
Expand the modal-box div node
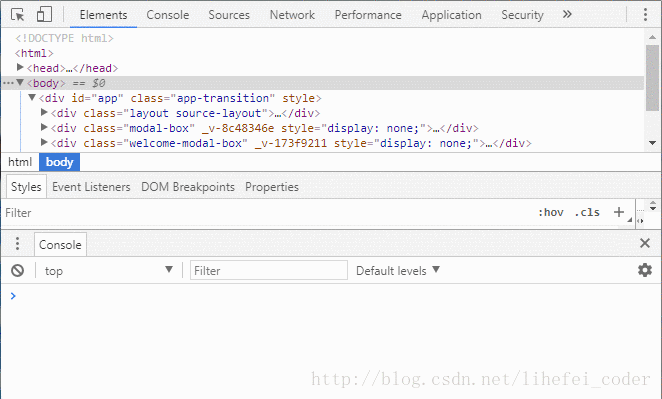click(43, 127)
